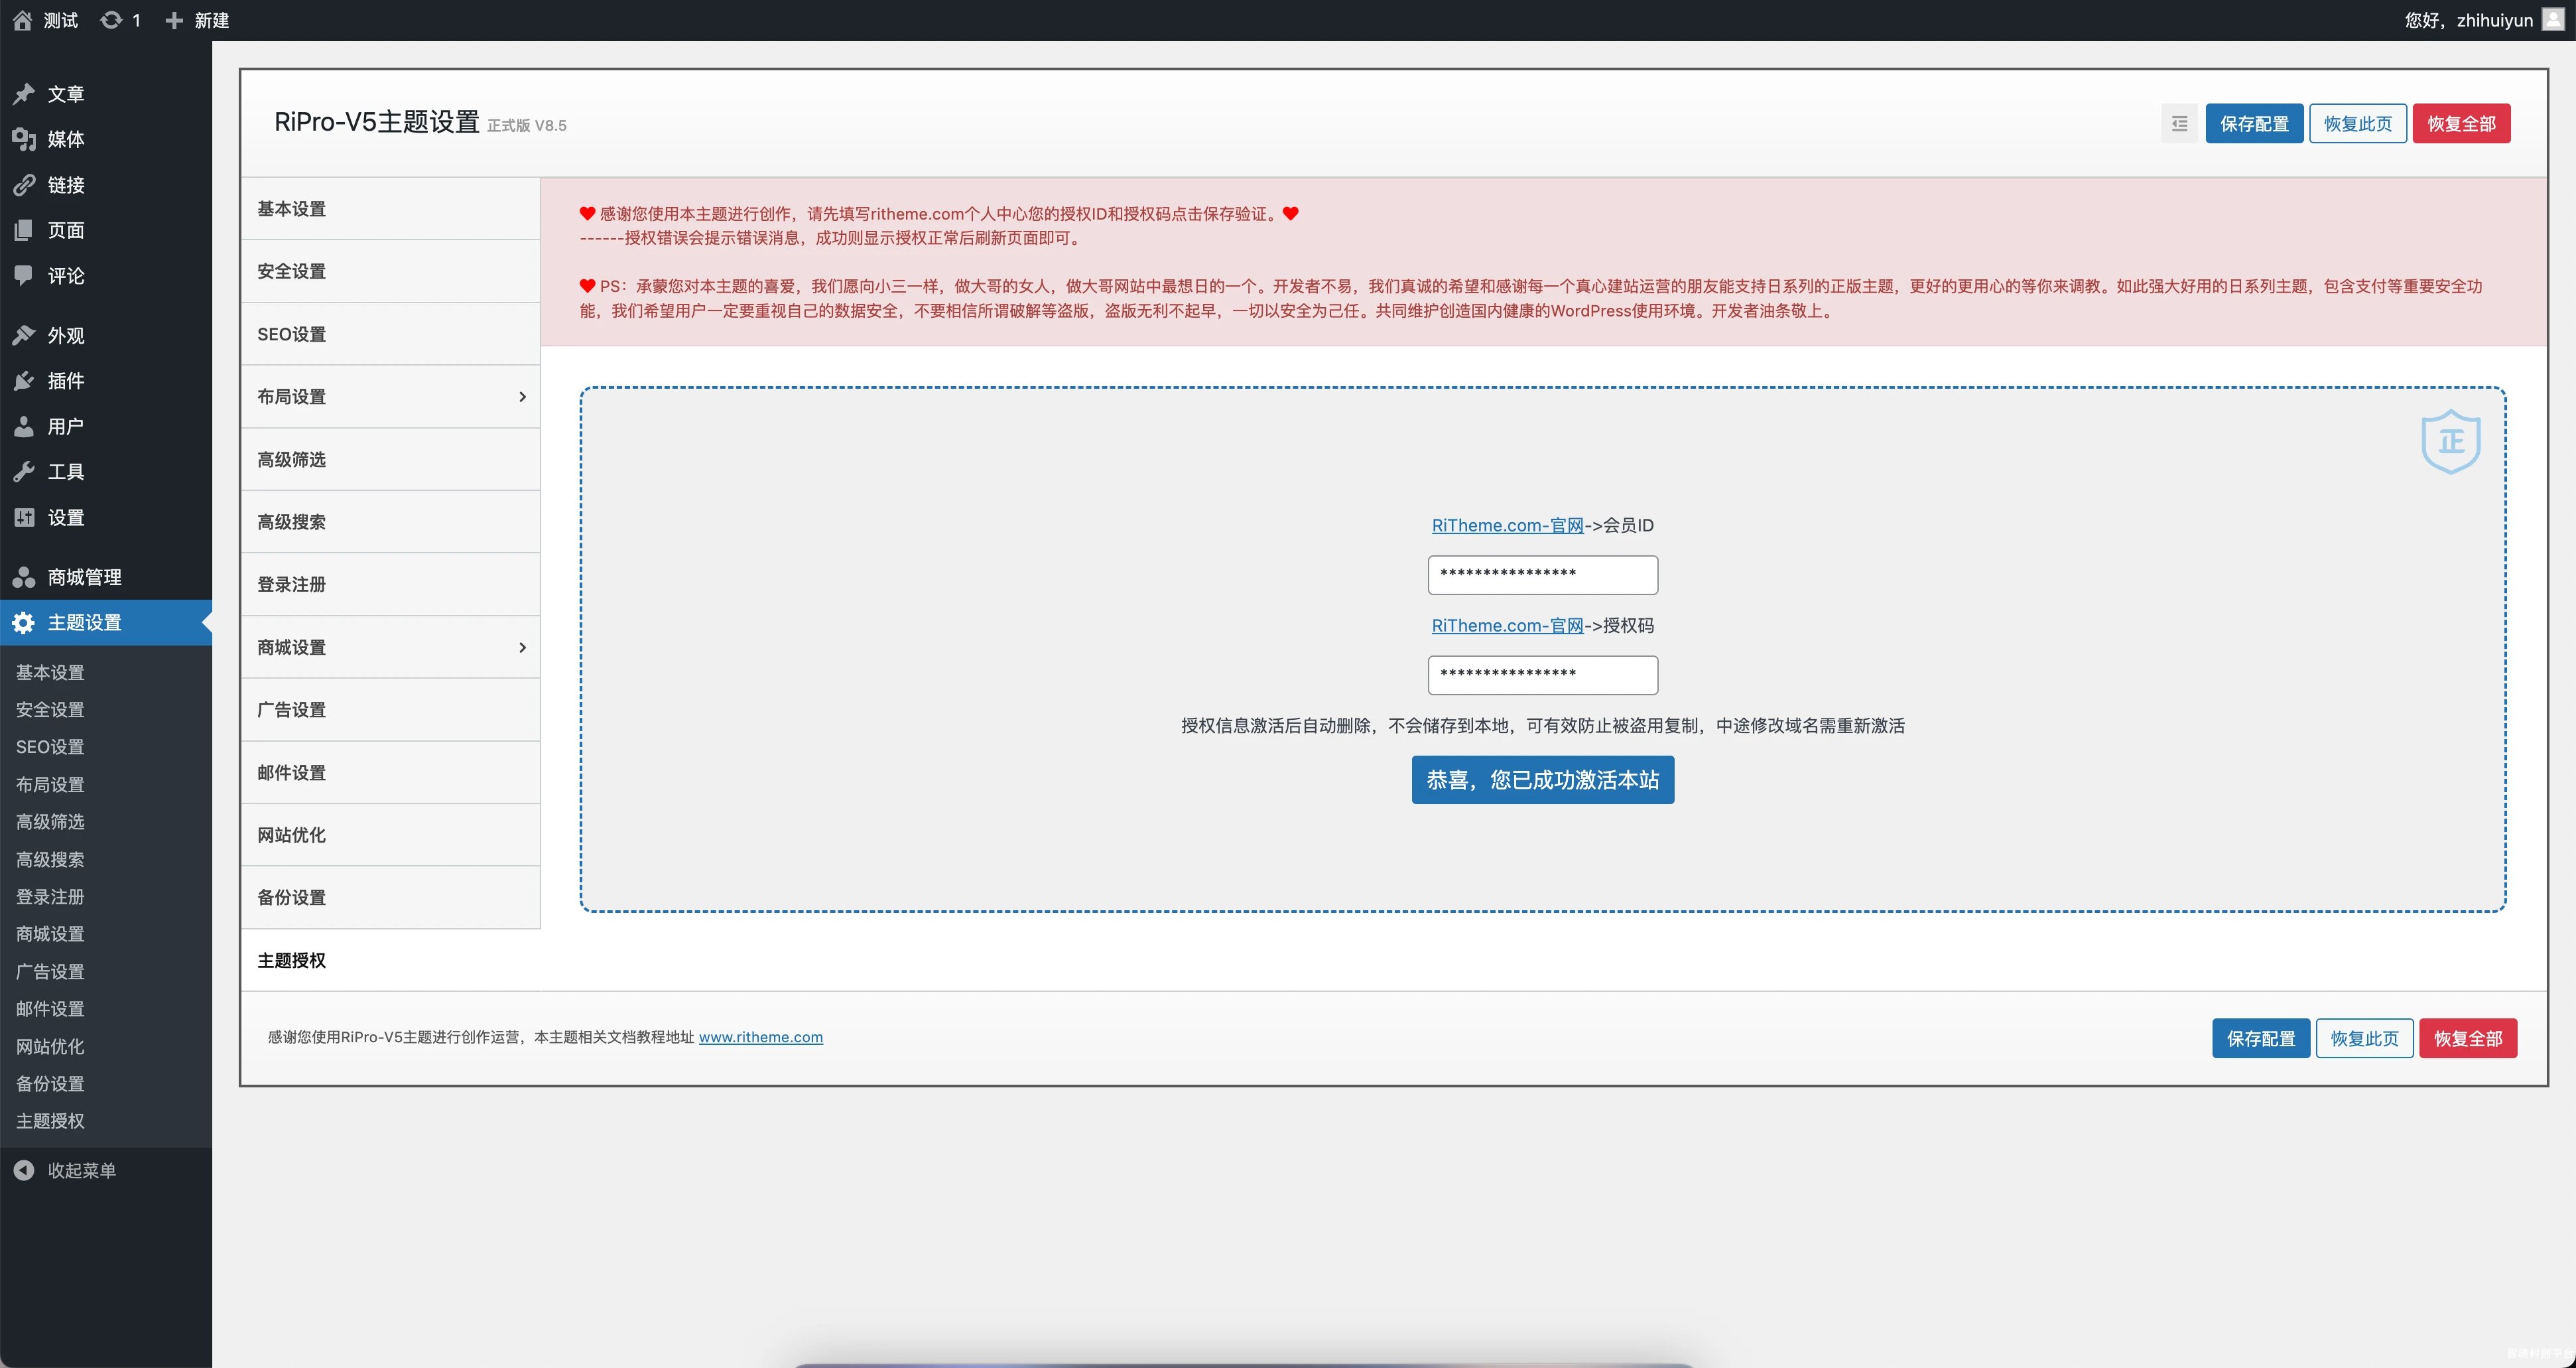Open the 插件 plugins icon
The height and width of the screenshot is (1368, 2576).
(x=24, y=381)
